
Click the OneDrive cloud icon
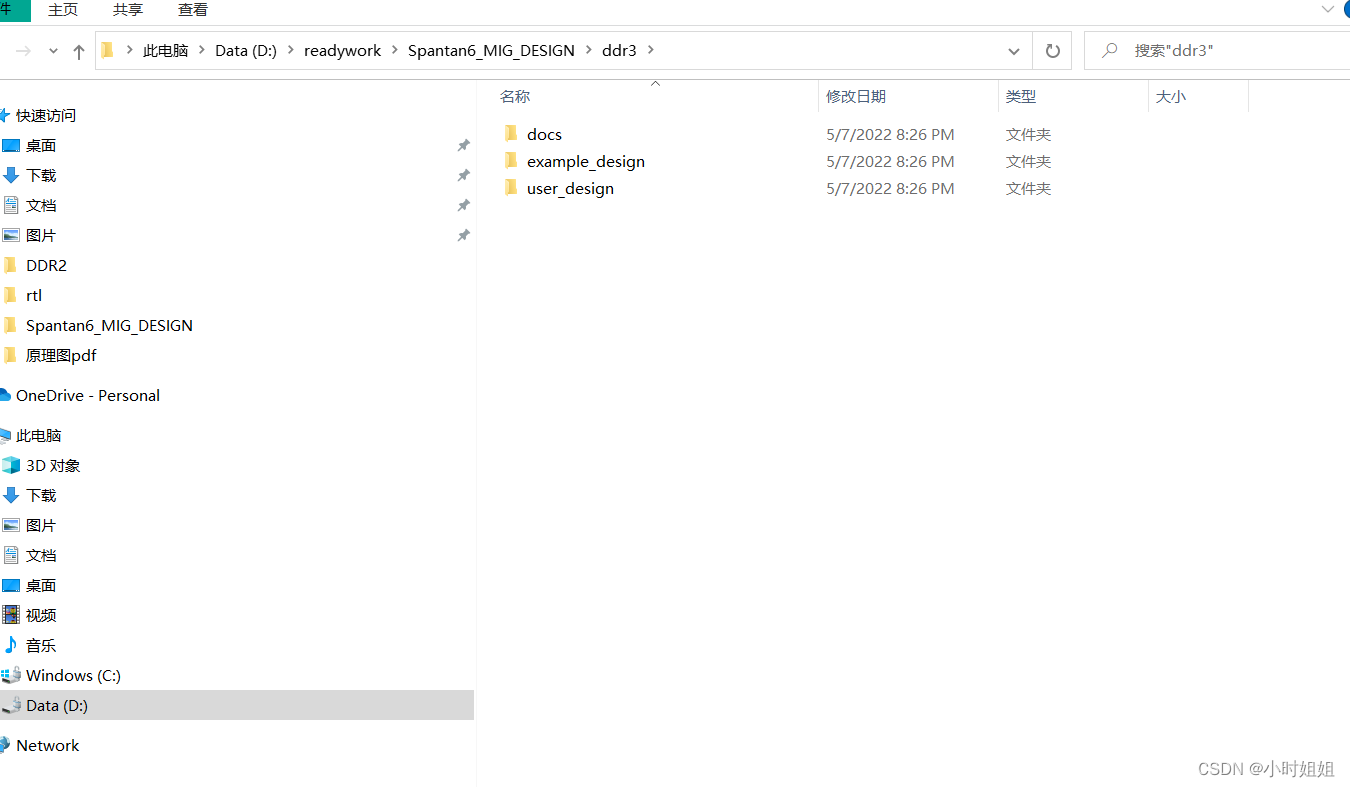coord(5,395)
